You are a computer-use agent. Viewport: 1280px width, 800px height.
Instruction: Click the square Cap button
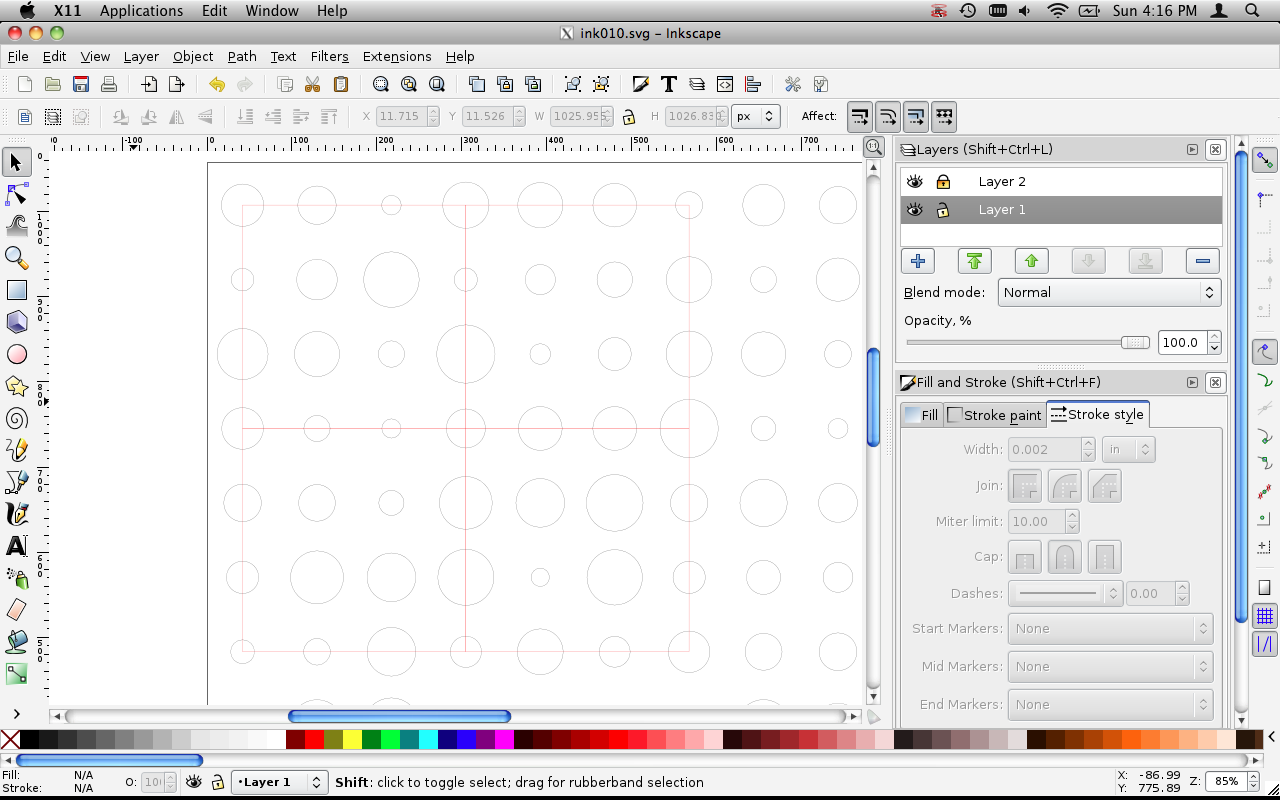coord(1105,557)
